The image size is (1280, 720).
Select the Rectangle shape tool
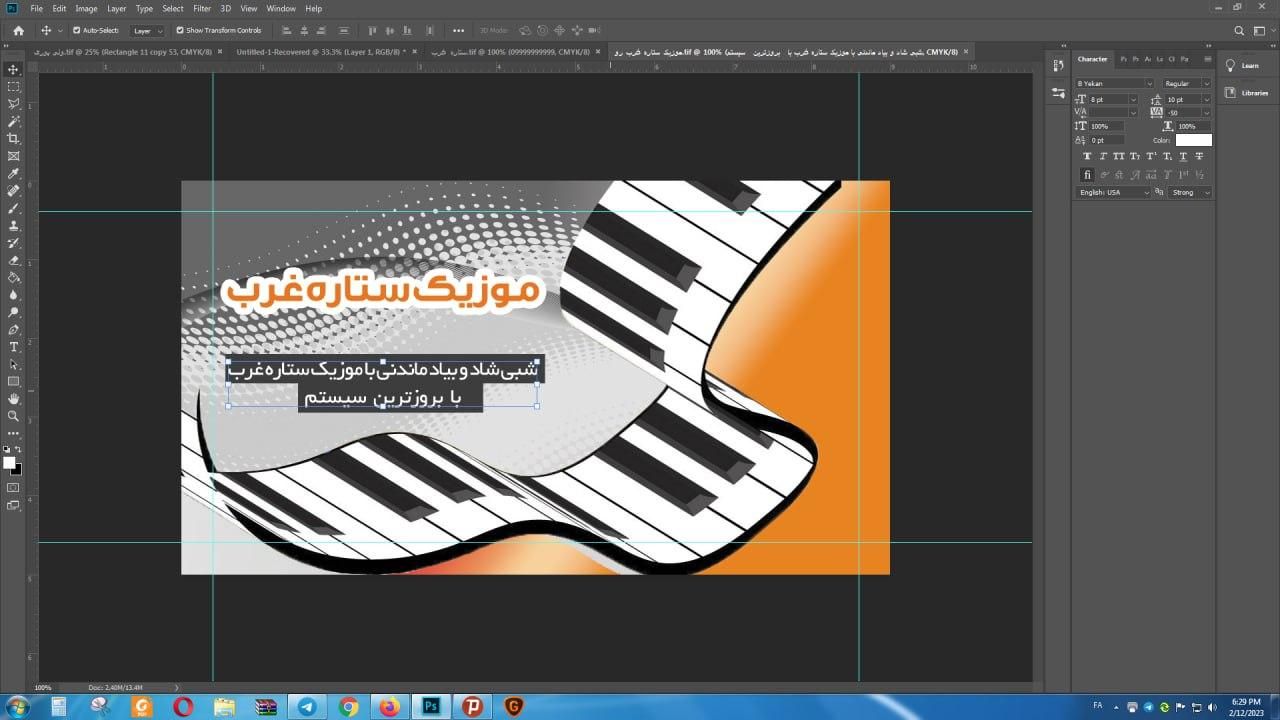[x=13, y=382]
